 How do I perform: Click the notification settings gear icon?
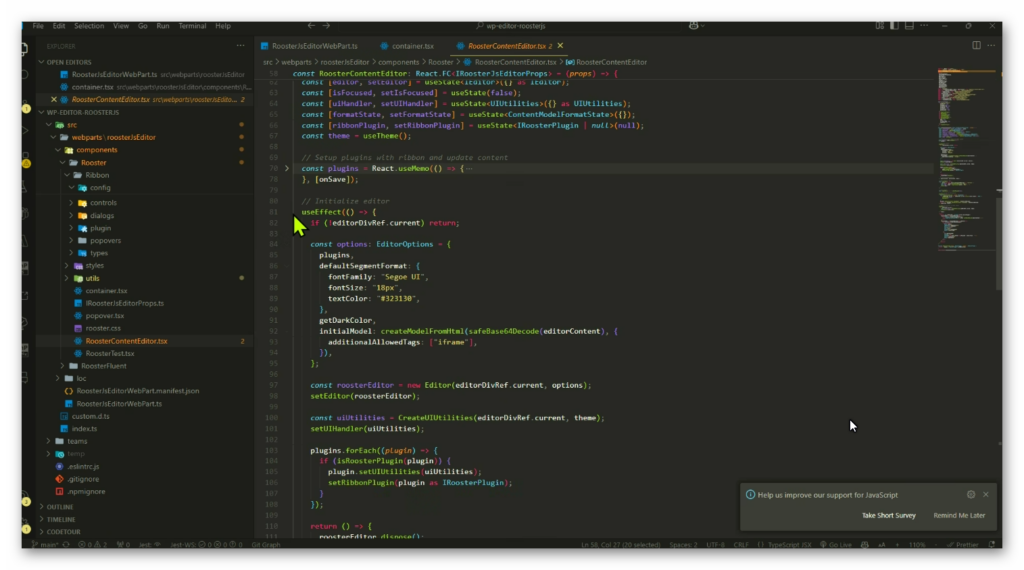[x=971, y=494]
